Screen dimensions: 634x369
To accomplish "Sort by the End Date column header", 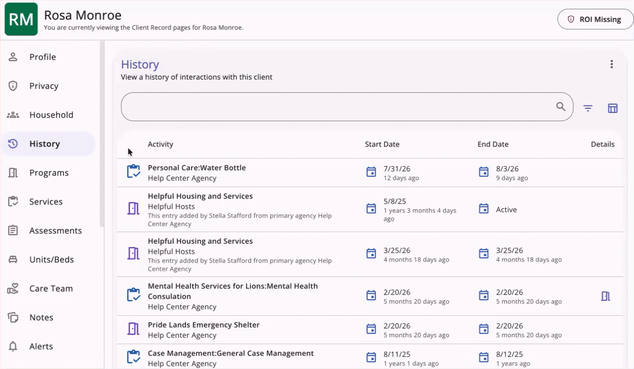I will click(x=493, y=144).
